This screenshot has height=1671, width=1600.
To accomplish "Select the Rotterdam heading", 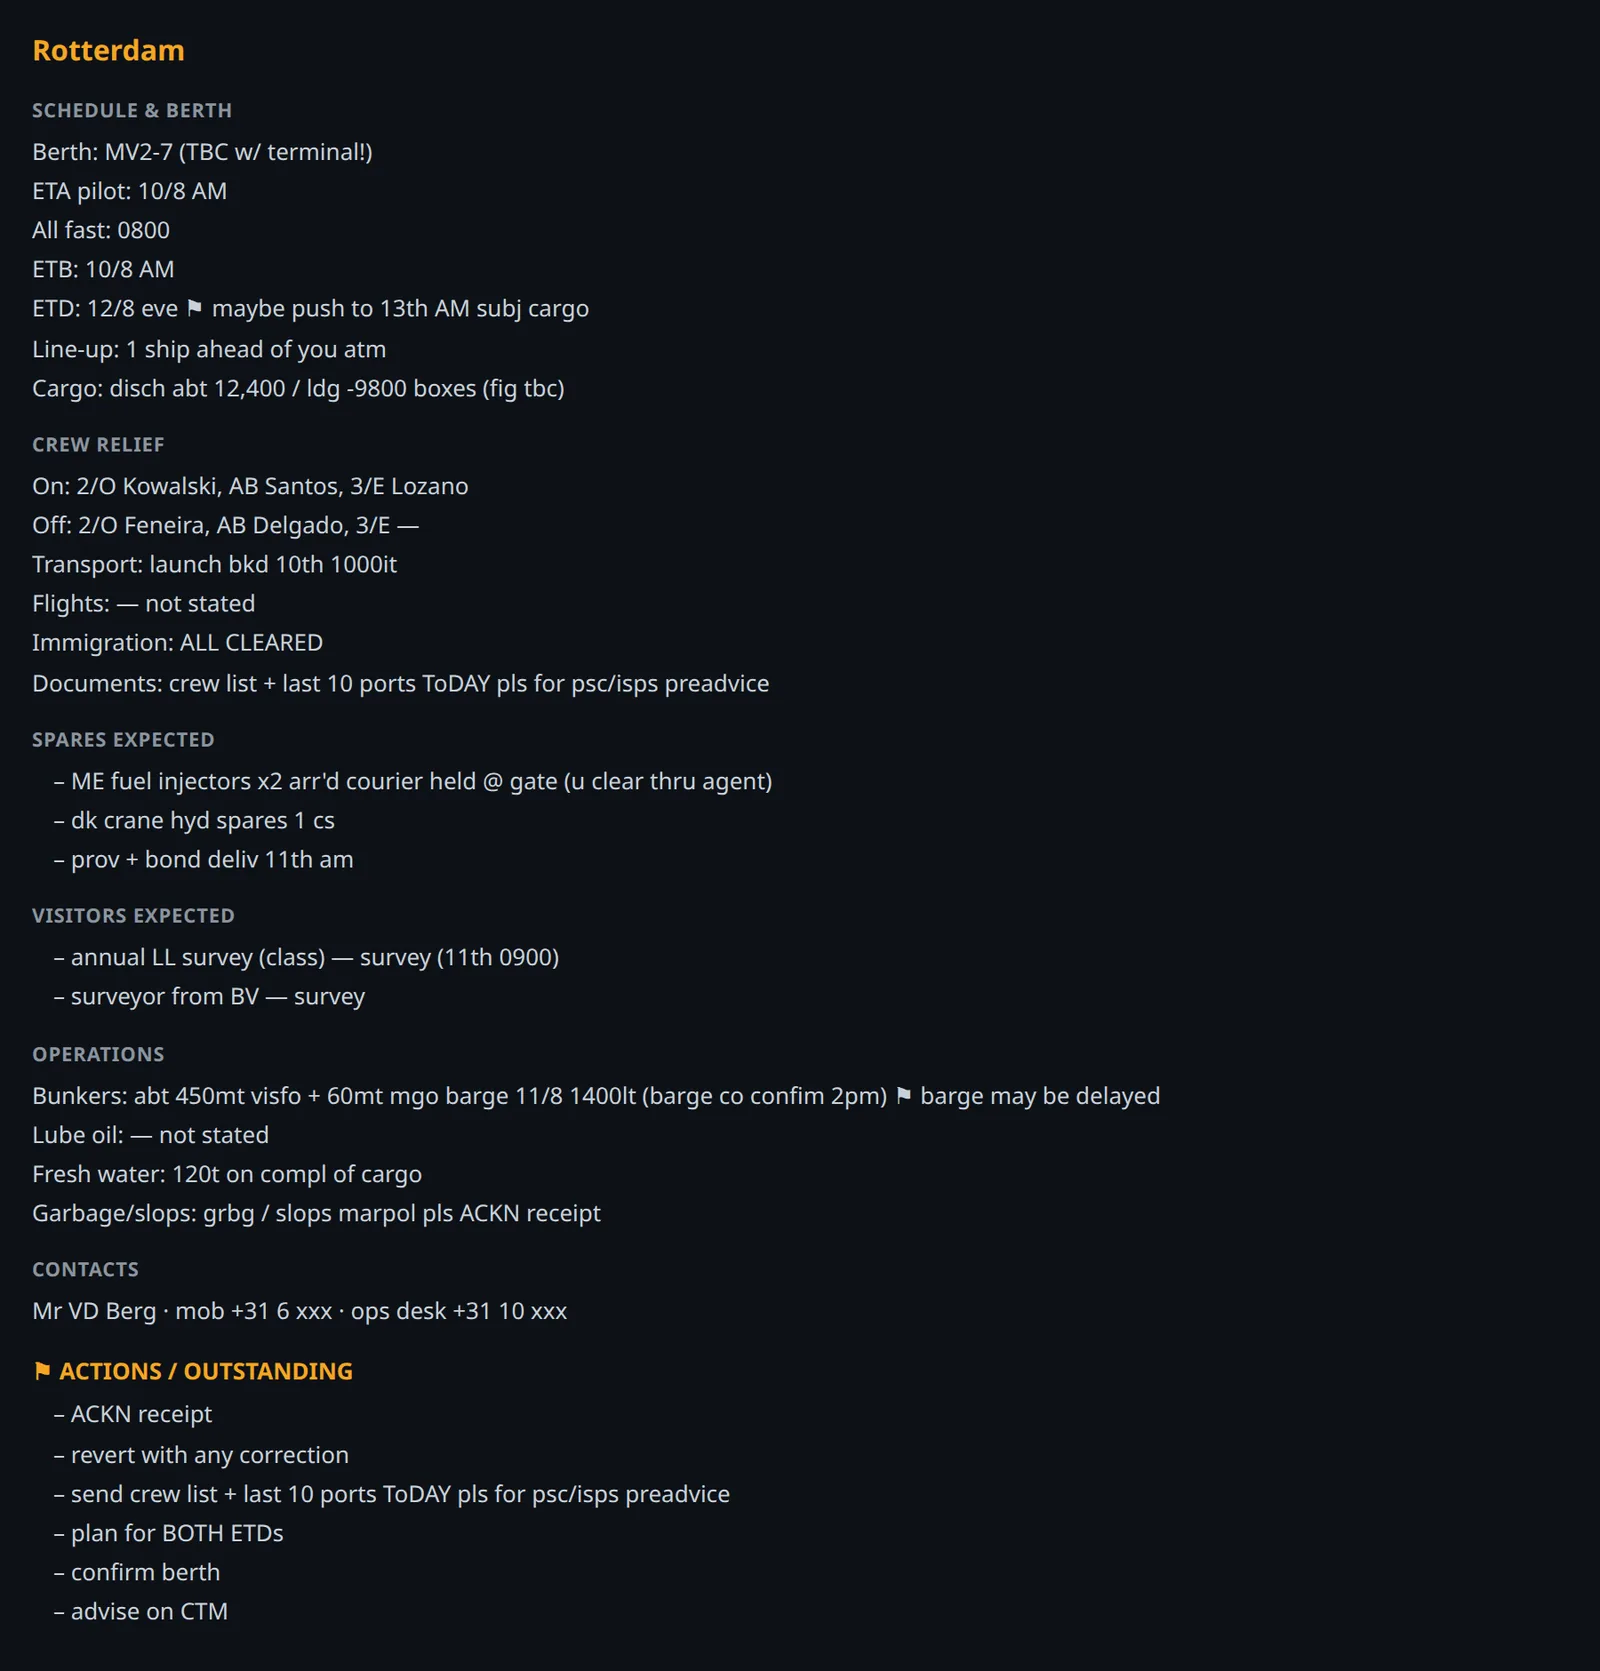I will coord(108,50).
